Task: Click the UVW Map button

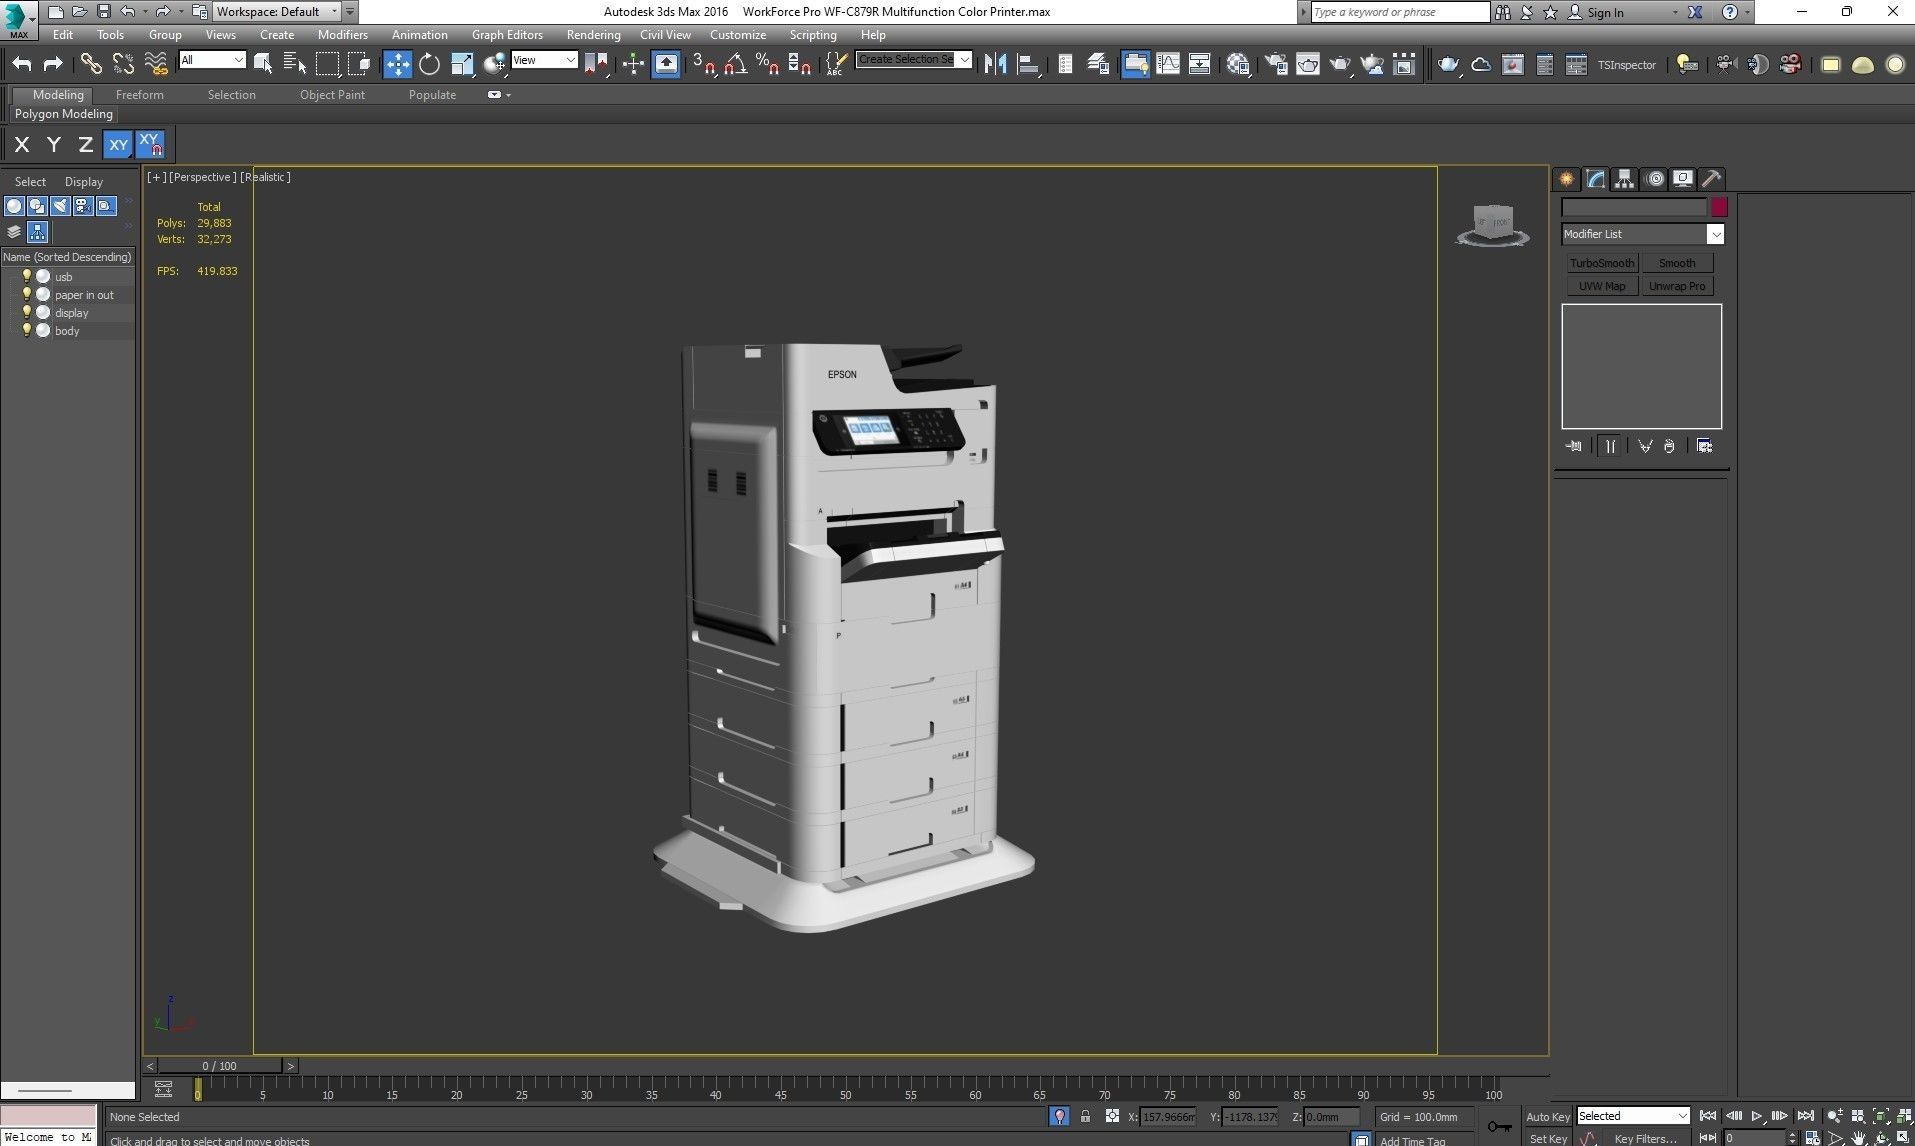Action: [1602, 286]
